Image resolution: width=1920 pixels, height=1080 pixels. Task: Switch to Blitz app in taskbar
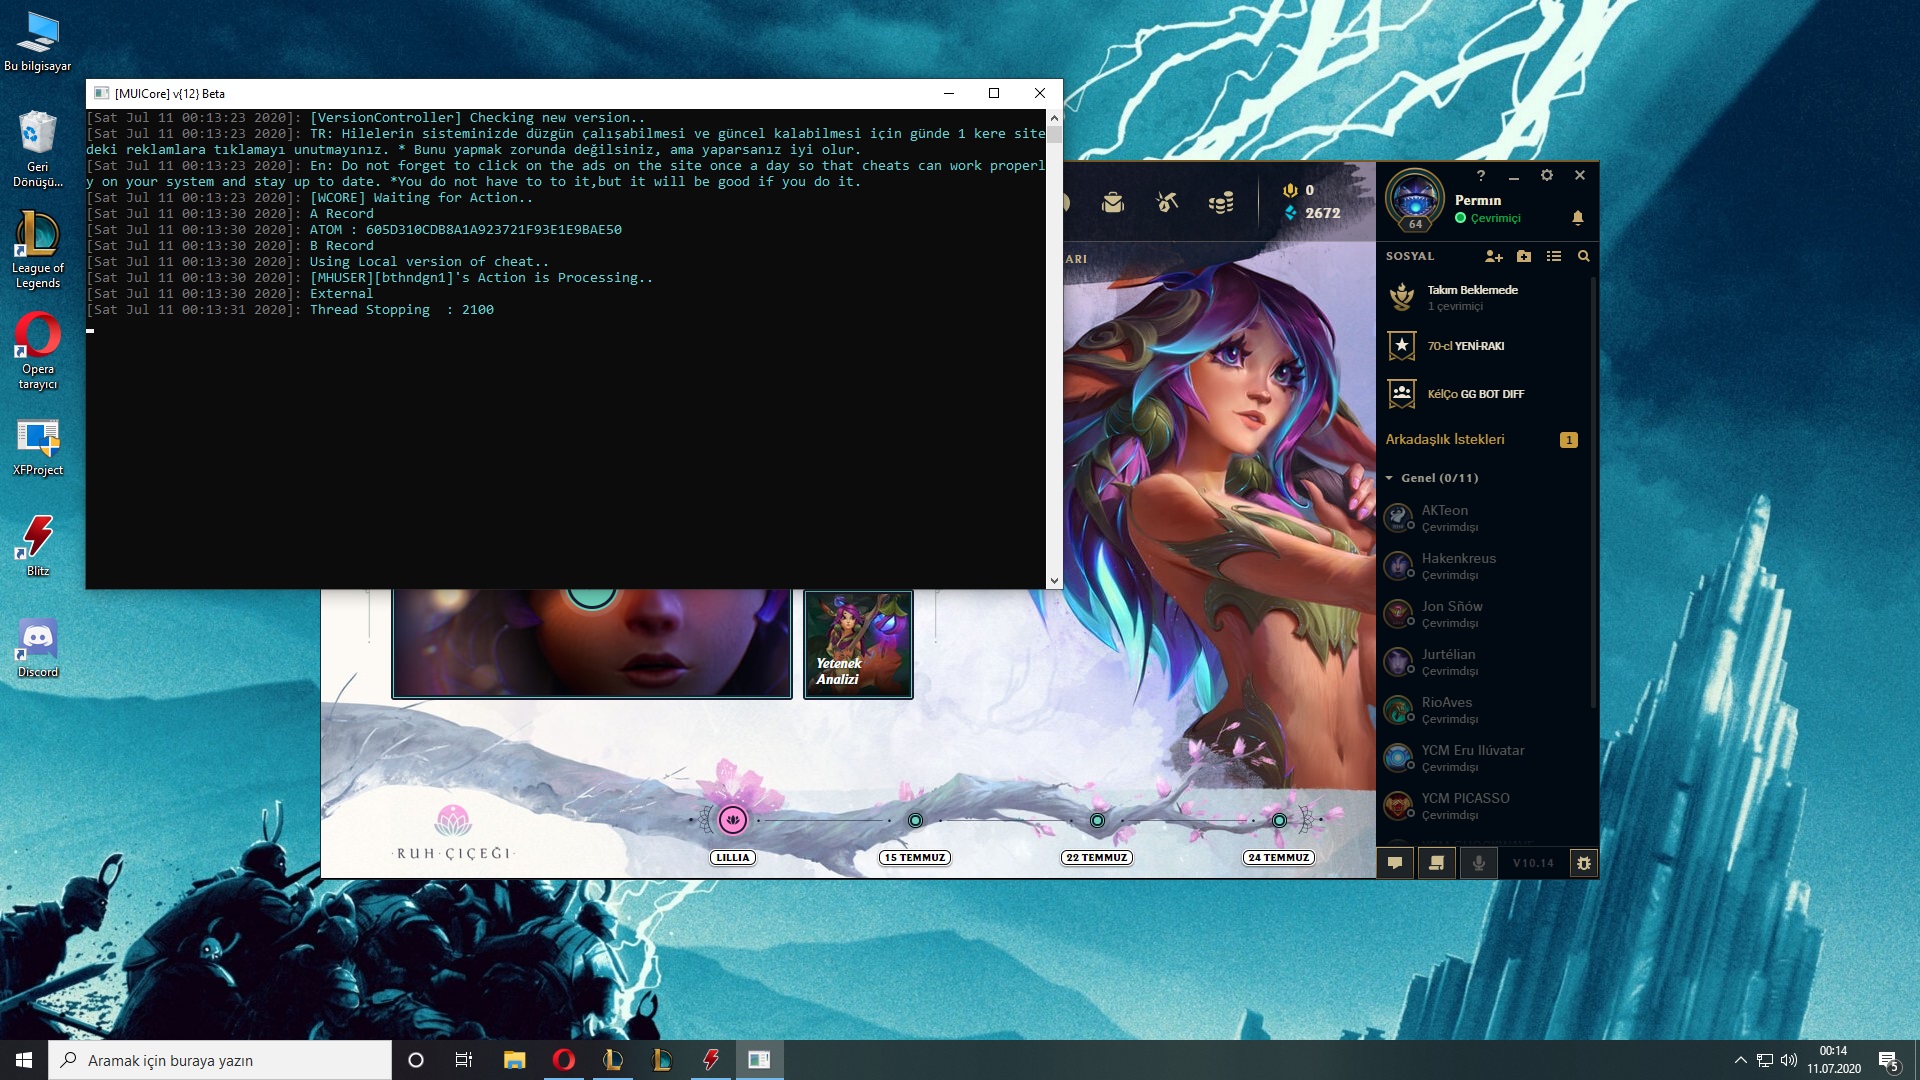click(710, 1060)
